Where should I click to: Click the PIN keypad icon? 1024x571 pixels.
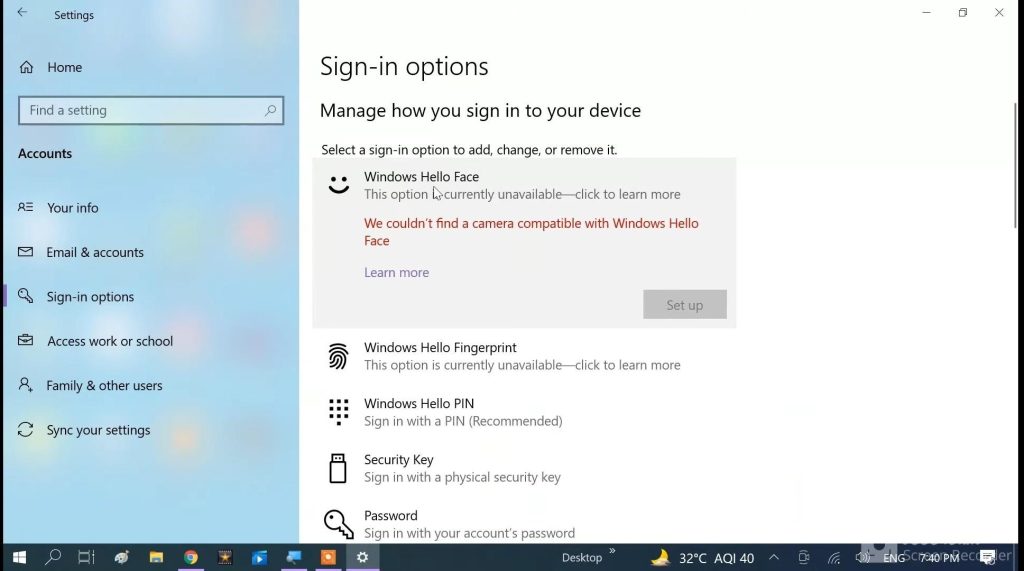click(x=338, y=412)
